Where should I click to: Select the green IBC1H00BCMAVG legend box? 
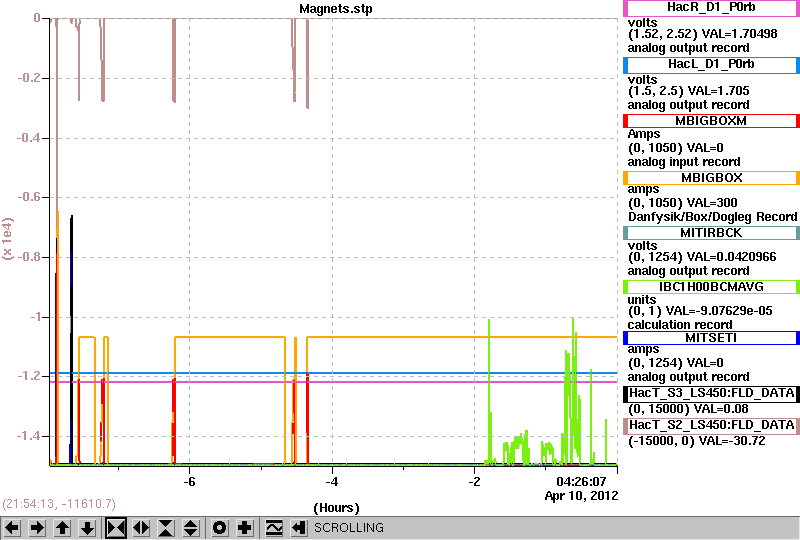(711, 287)
